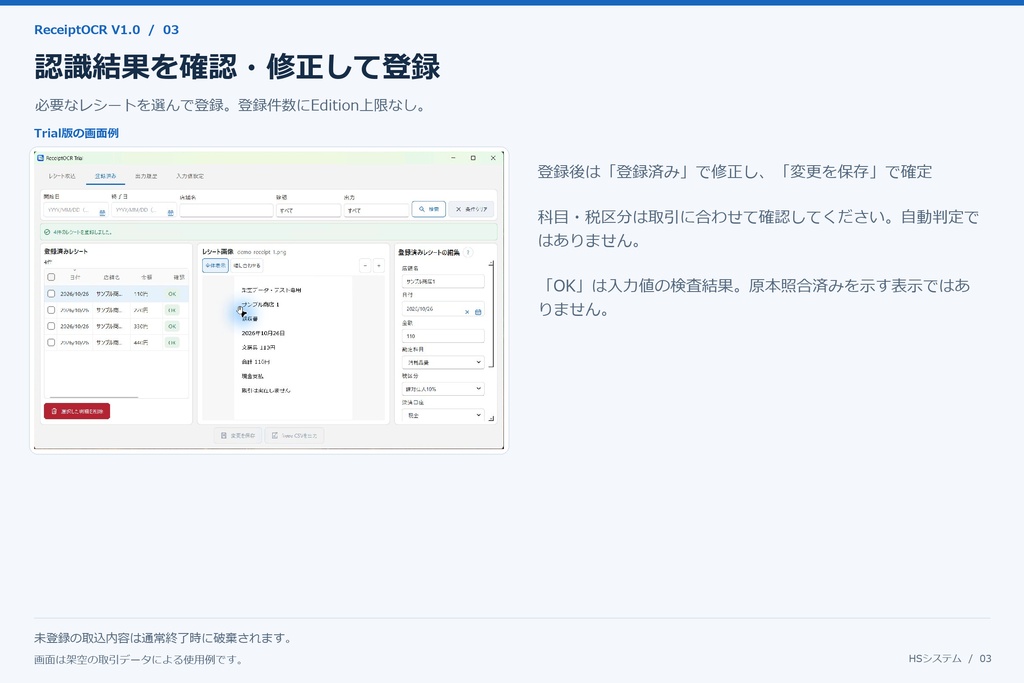The width and height of the screenshot is (1024, 683).
Task: Open the 出力設定 tab
Action: pos(146,176)
